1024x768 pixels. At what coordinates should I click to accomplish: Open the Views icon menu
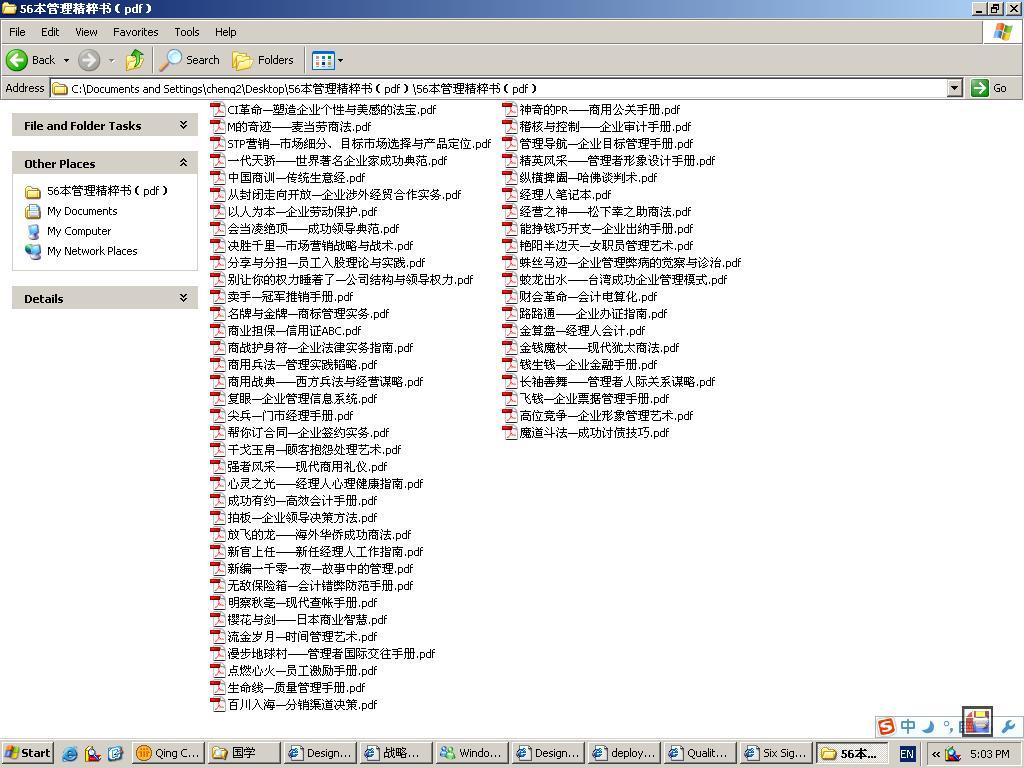pos(323,60)
